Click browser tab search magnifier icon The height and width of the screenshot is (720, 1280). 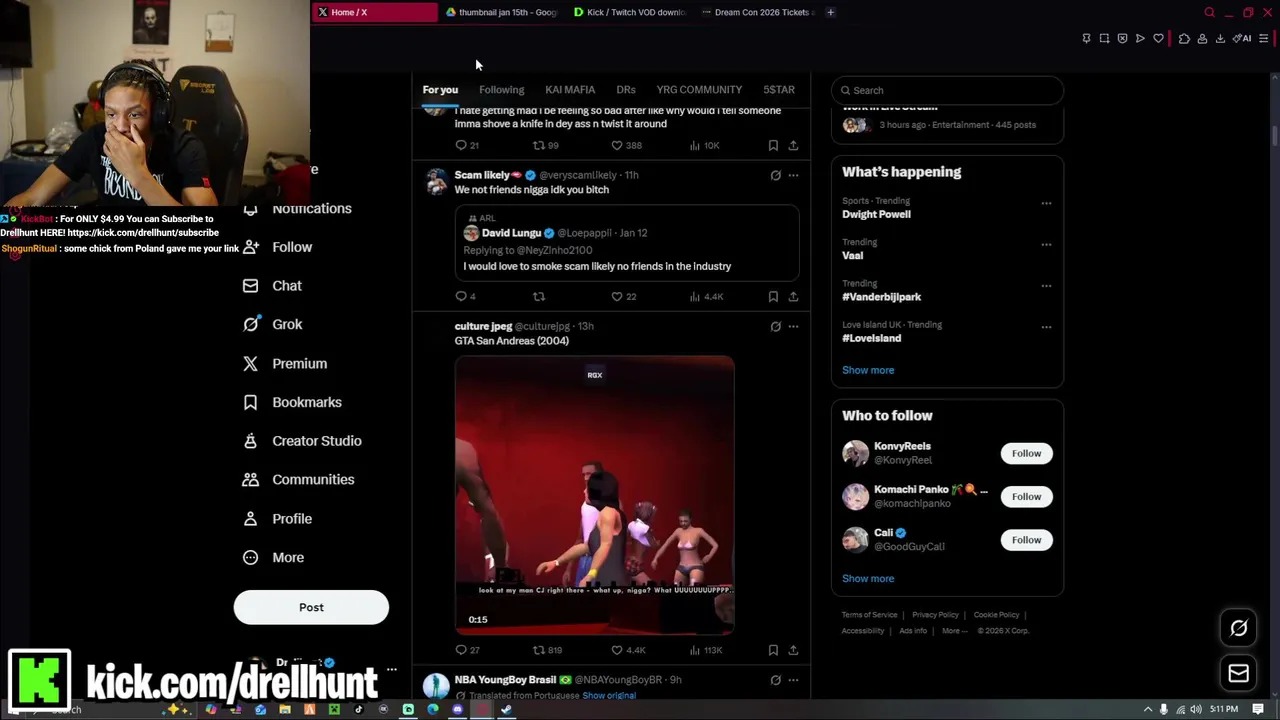point(1209,12)
